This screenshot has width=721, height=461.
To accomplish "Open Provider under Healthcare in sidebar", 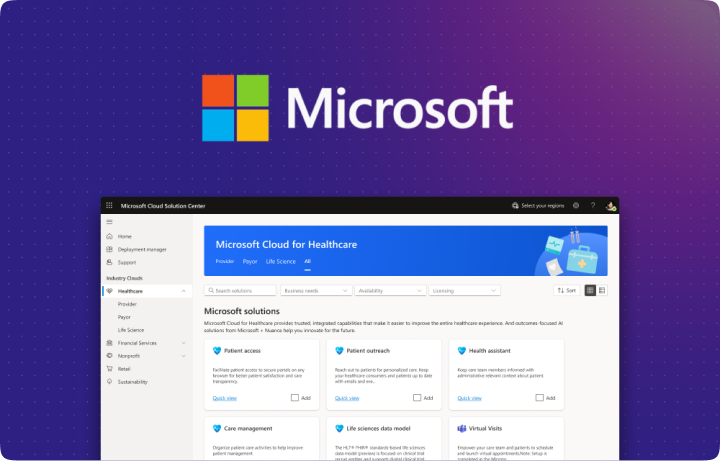I will point(127,304).
